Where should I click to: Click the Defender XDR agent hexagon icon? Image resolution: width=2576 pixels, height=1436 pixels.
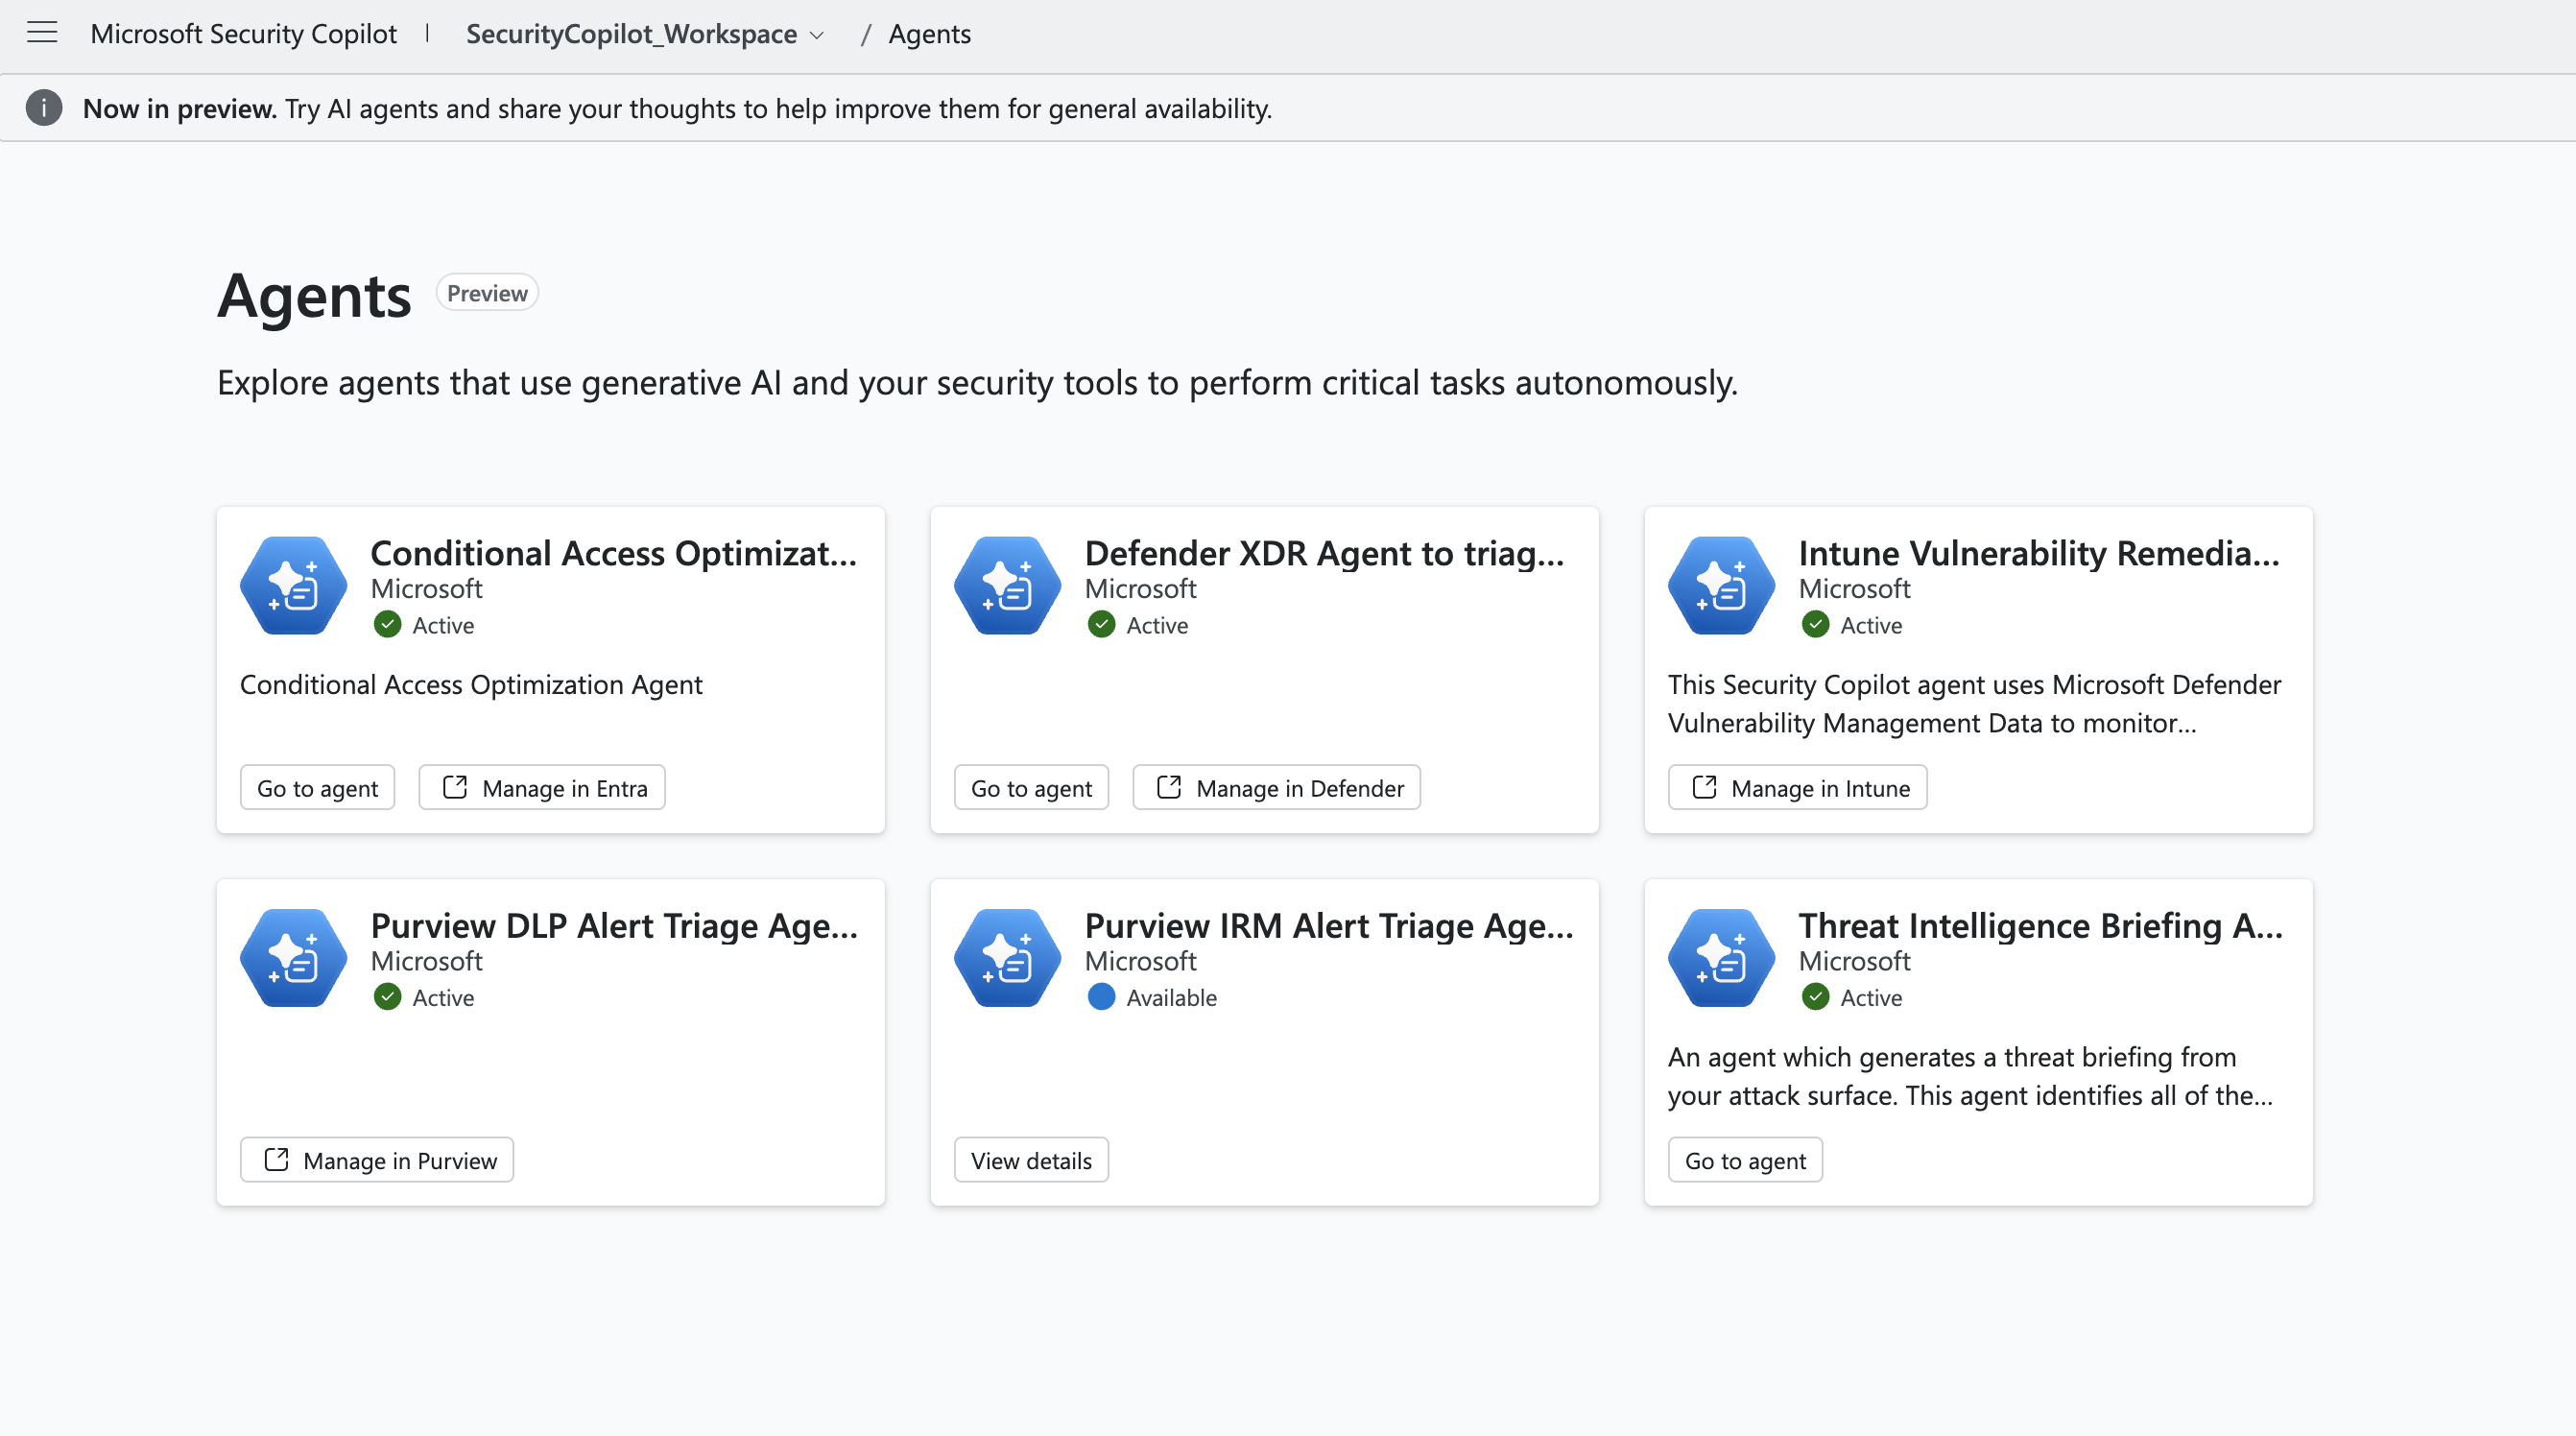1008,586
